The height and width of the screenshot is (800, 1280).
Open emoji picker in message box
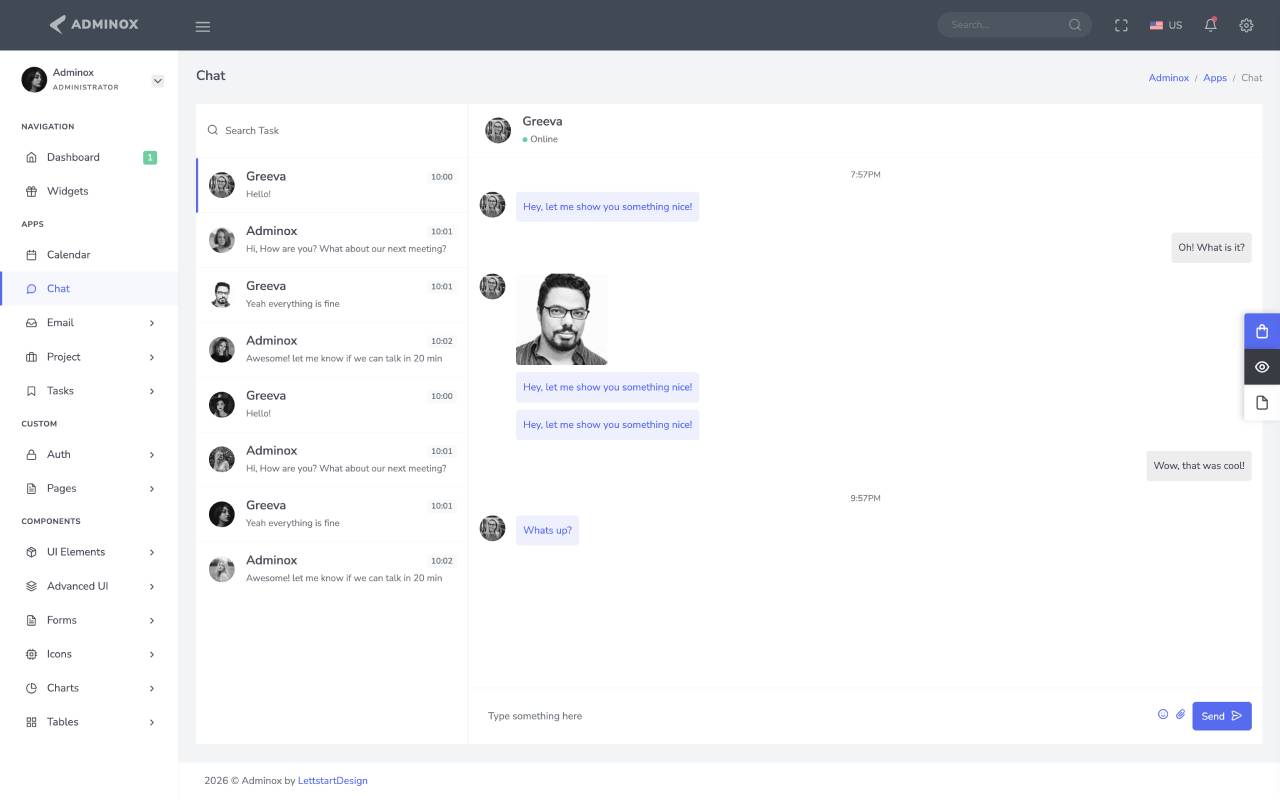(x=1163, y=714)
